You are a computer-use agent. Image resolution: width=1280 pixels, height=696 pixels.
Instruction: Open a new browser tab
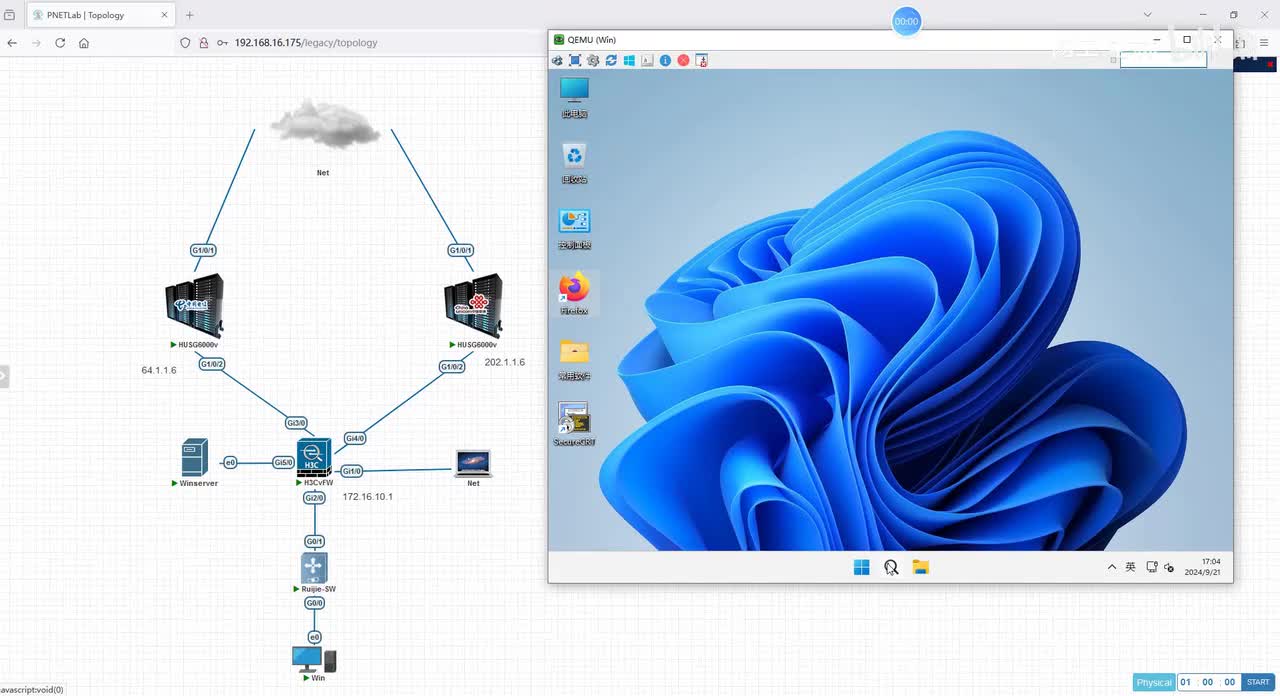point(190,15)
